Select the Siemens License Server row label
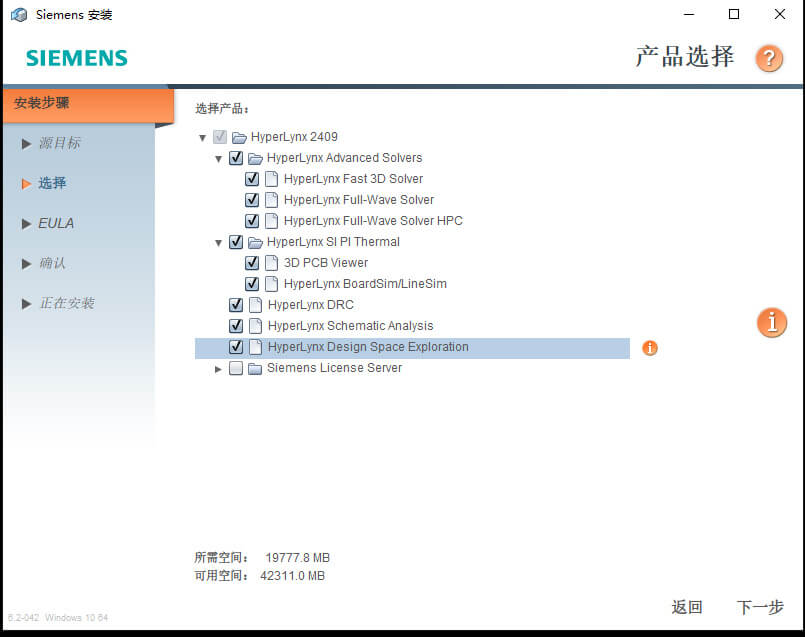 tap(335, 369)
